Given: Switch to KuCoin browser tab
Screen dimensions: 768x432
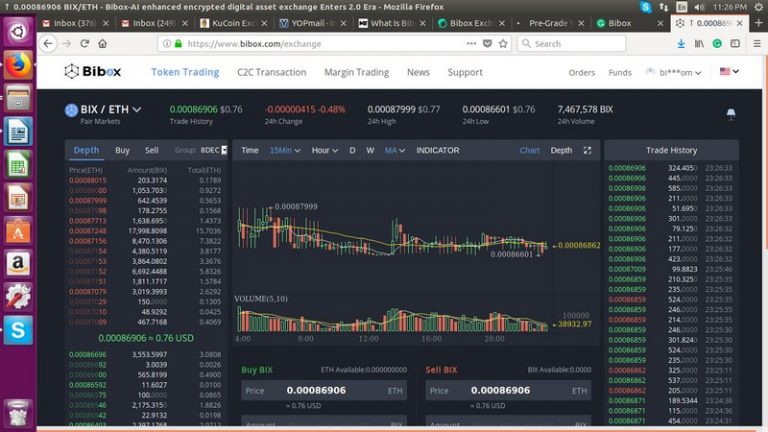Looking at the screenshot, I should click(234, 23).
